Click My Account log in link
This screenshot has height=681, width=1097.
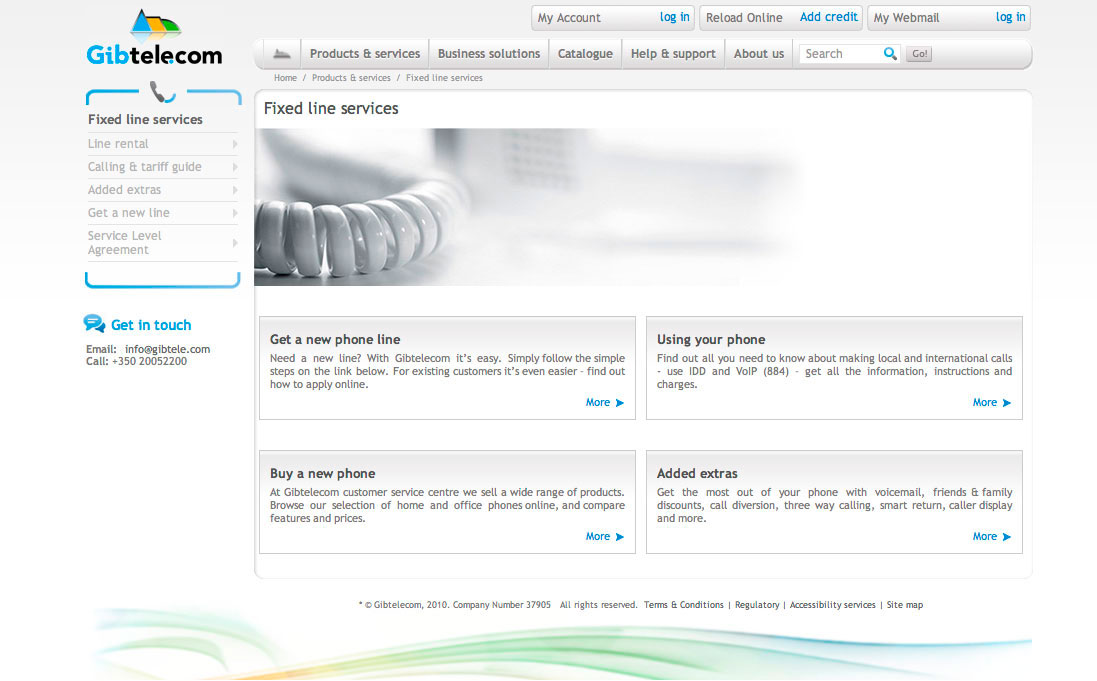[674, 17]
